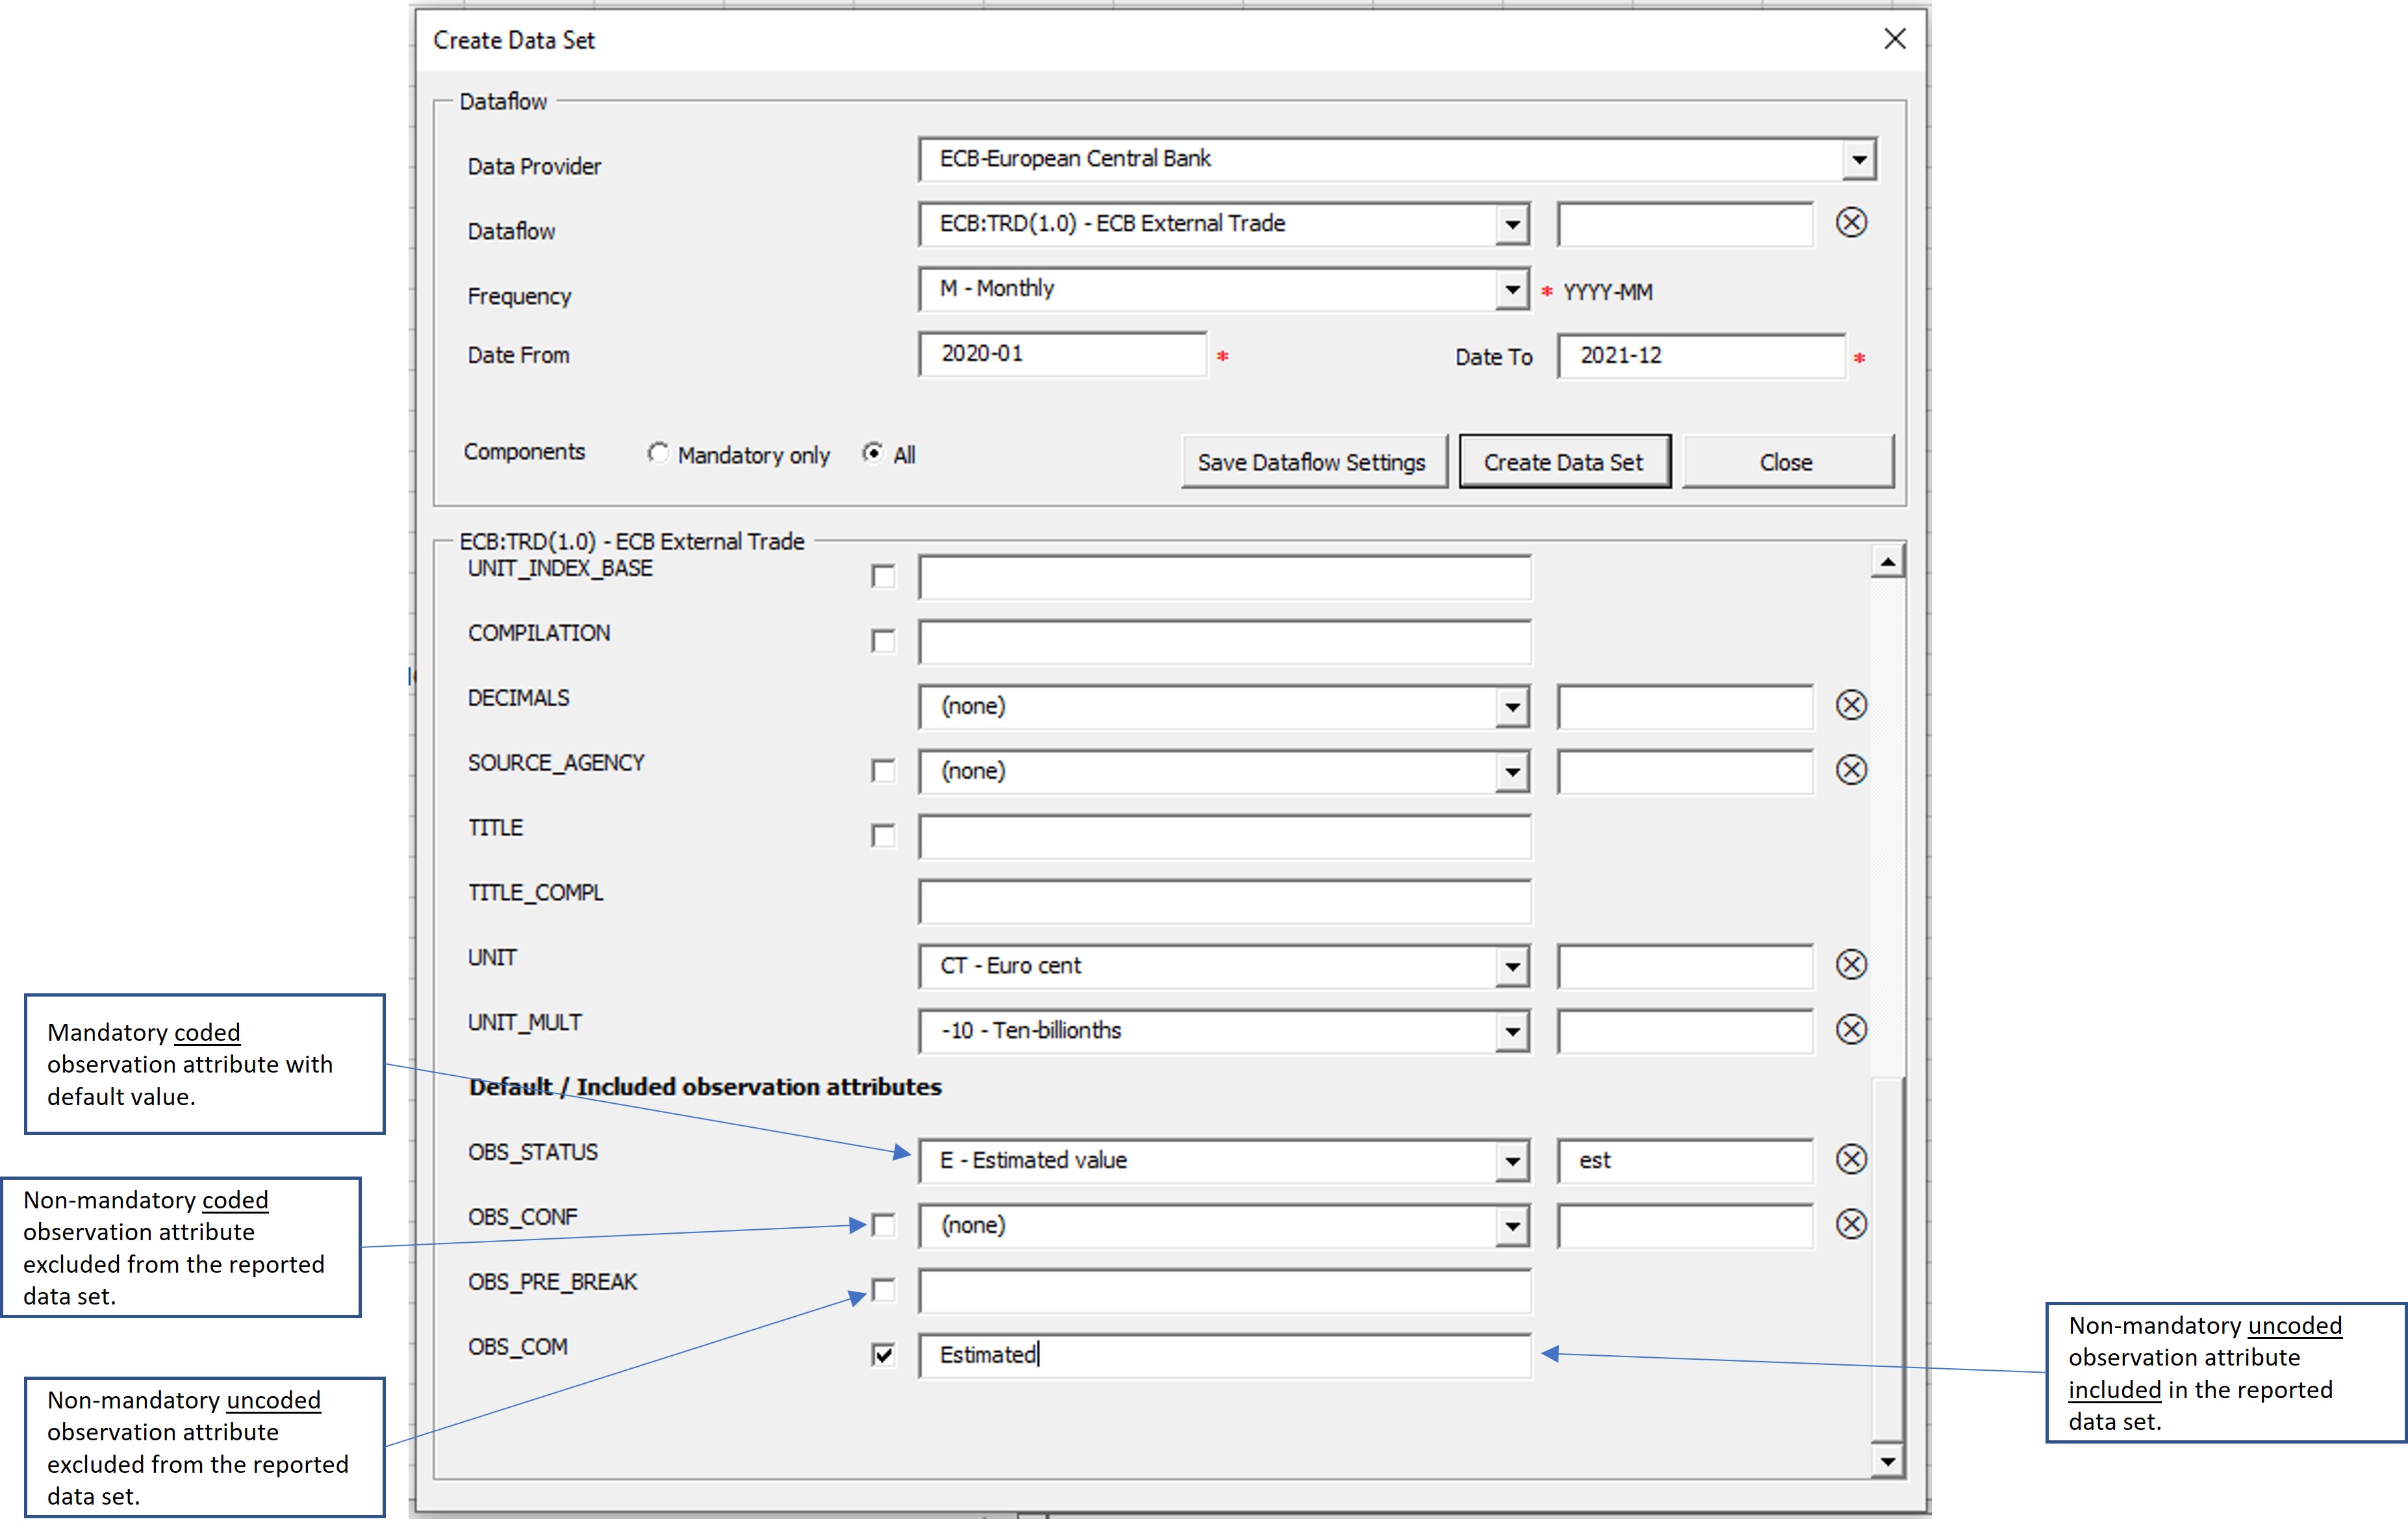This screenshot has height=1528, width=2408.
Task: Click the clear icon next to DECIMALS
Action: click(x=1851, y=705)
